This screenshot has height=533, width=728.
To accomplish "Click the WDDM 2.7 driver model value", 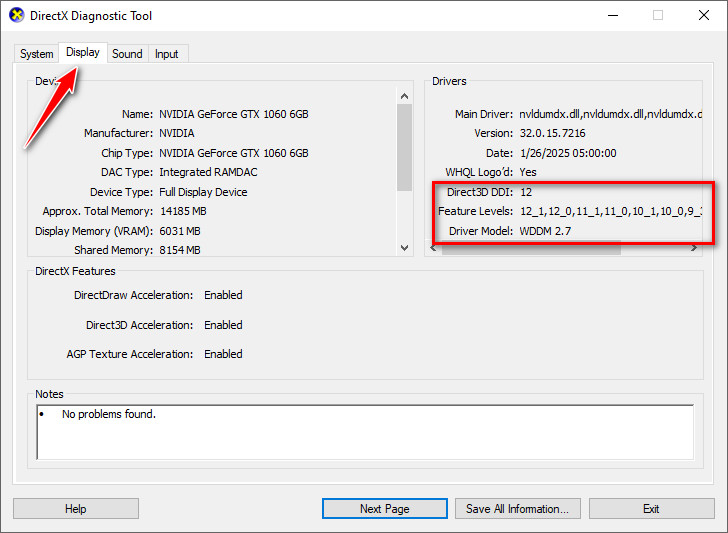I will (x=545, y=231).
